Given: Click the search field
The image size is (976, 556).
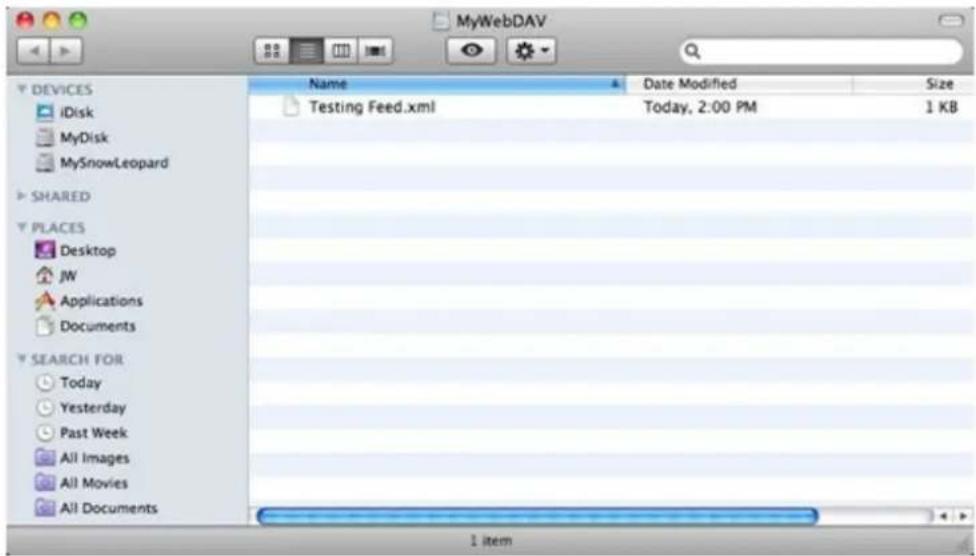Looking at the screenshot, I should [x=821, y=51].
